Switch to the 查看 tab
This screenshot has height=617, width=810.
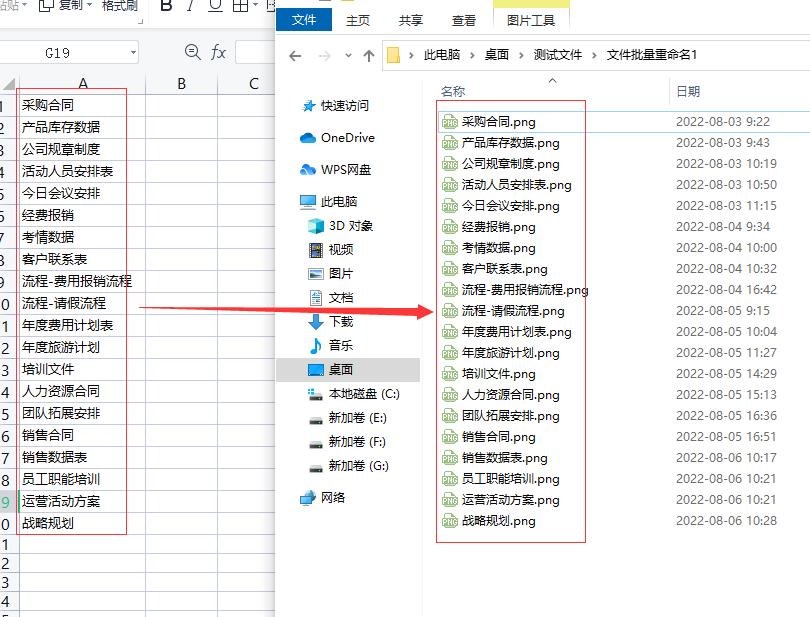[x=463, y=20]
